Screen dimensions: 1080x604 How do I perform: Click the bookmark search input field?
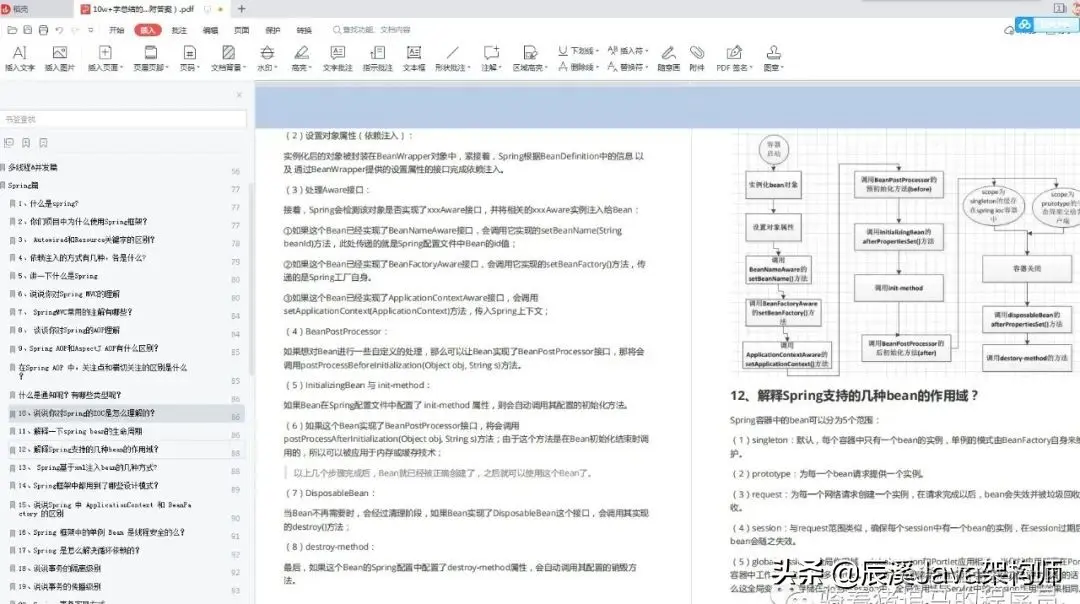point(123,119)
